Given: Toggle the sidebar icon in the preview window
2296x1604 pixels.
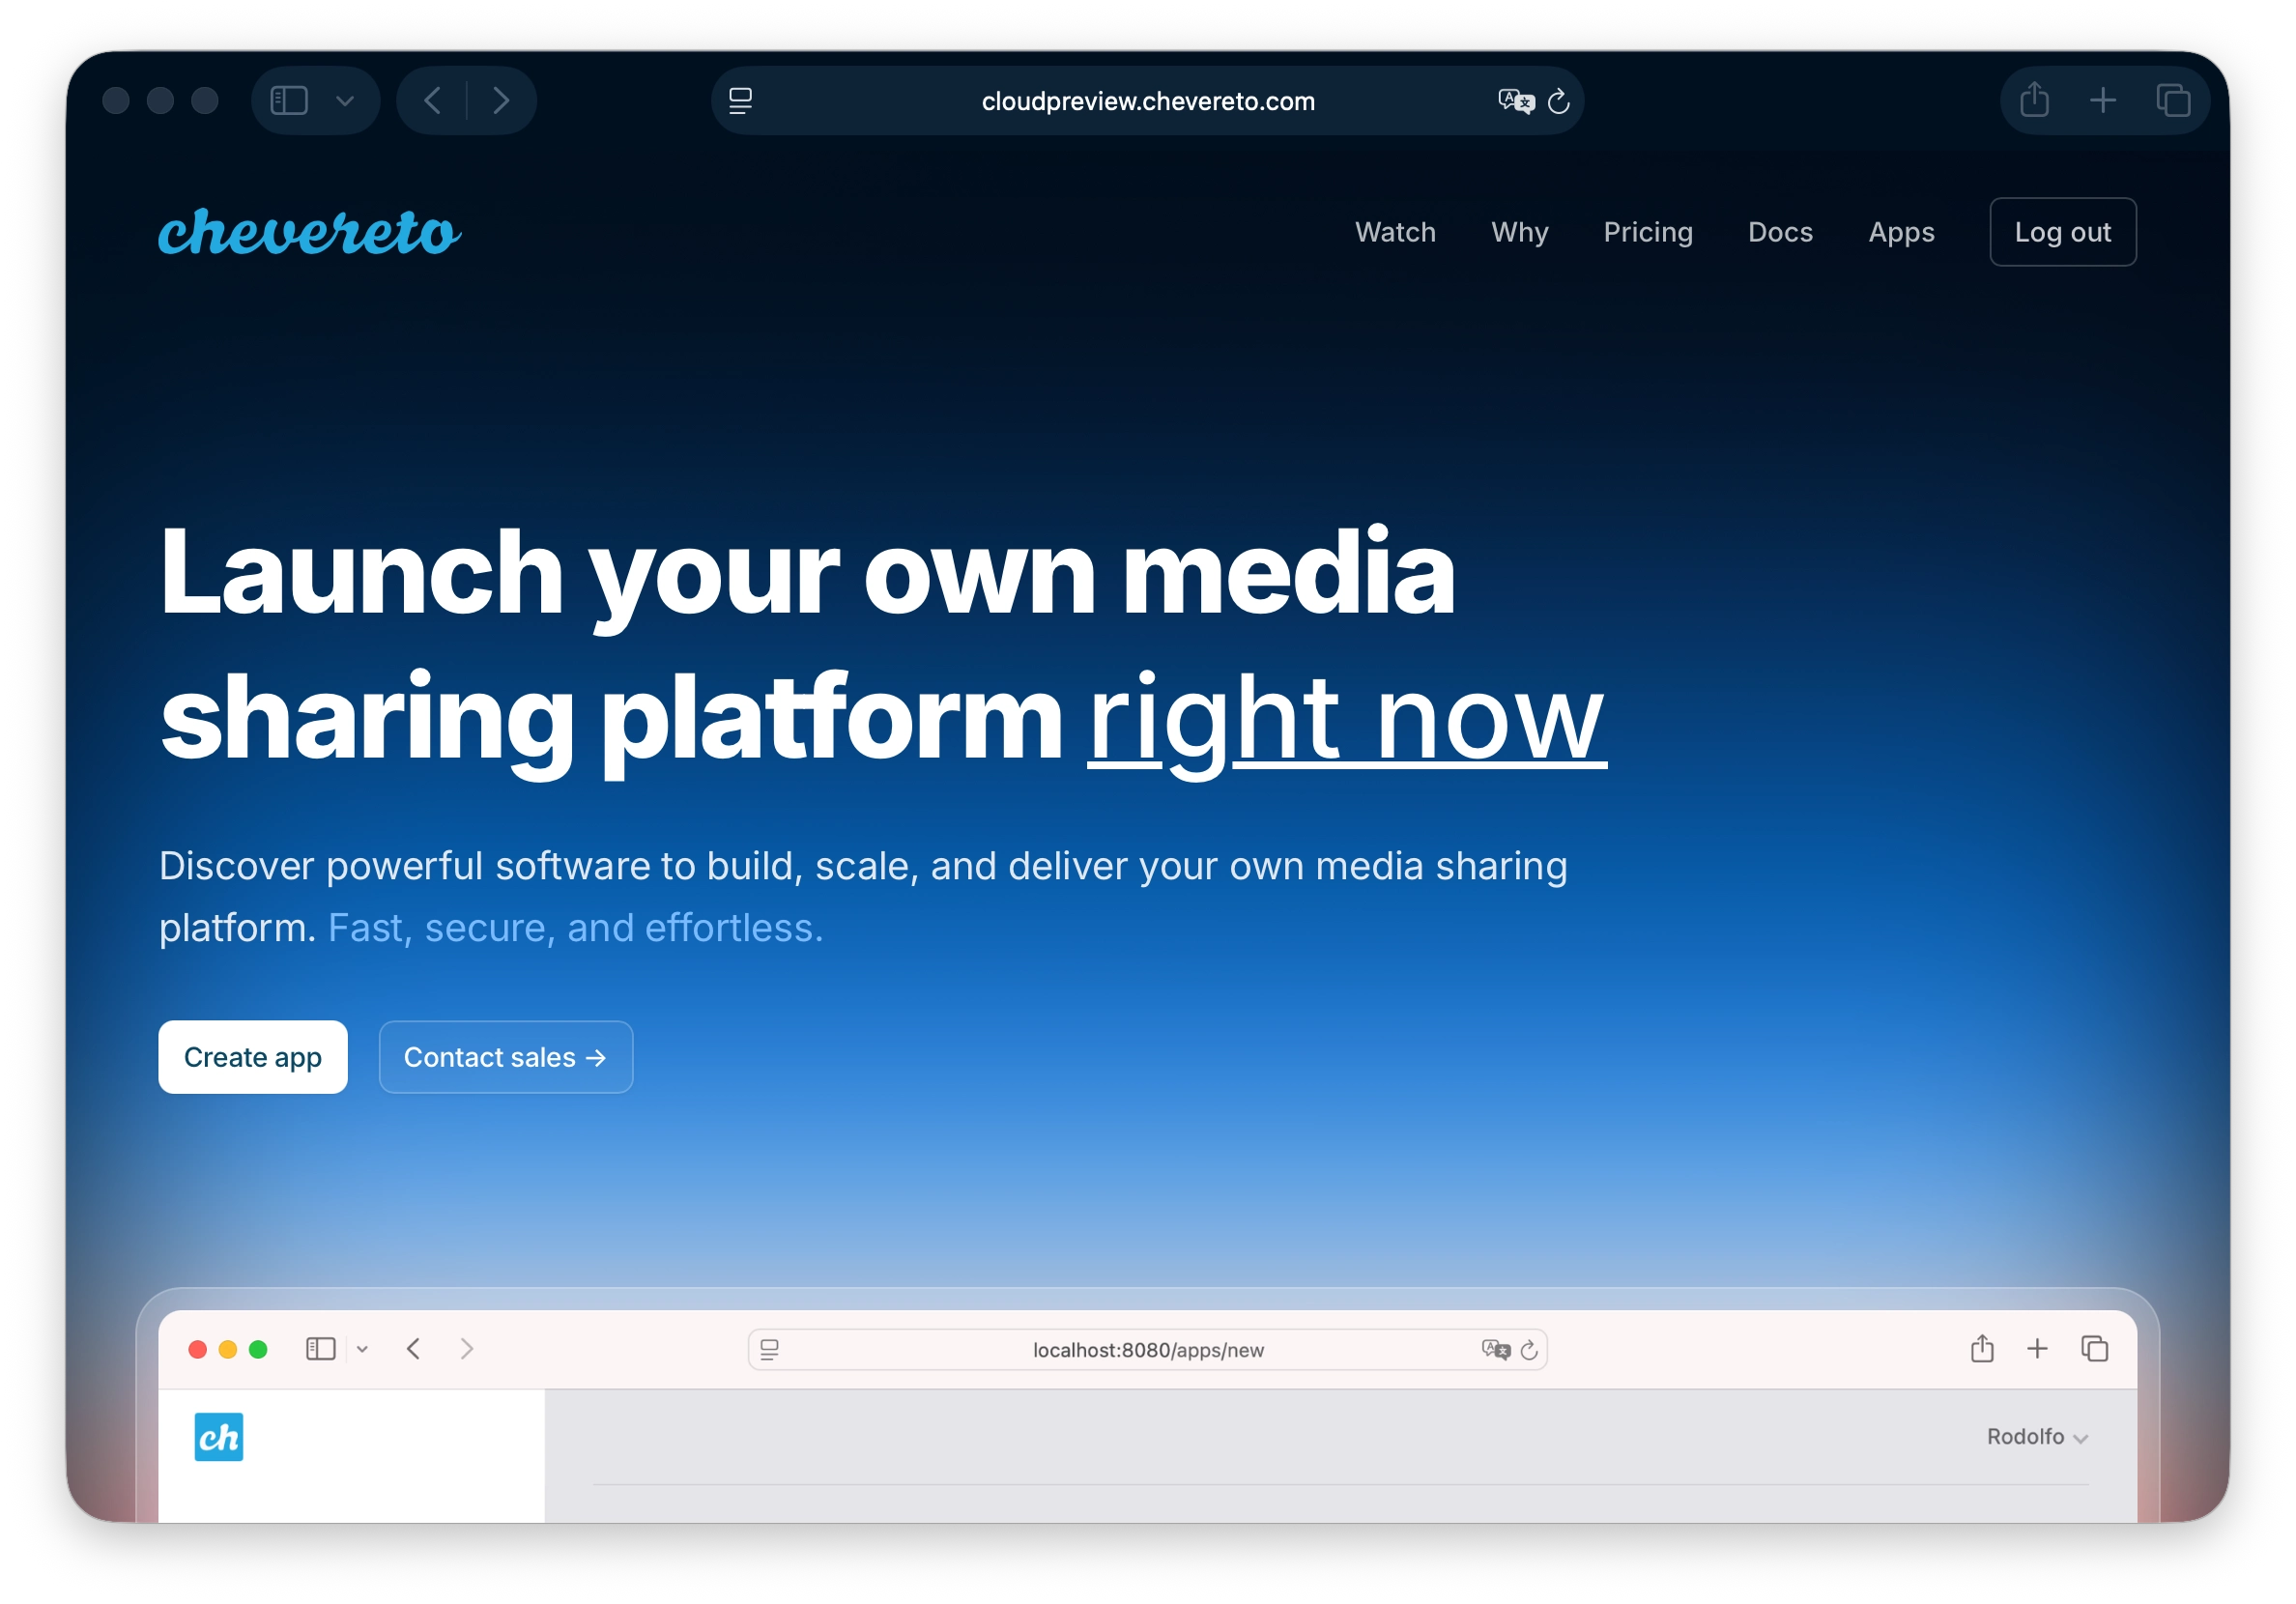Looking at the screenshot, I should [x=320, y=1349].
